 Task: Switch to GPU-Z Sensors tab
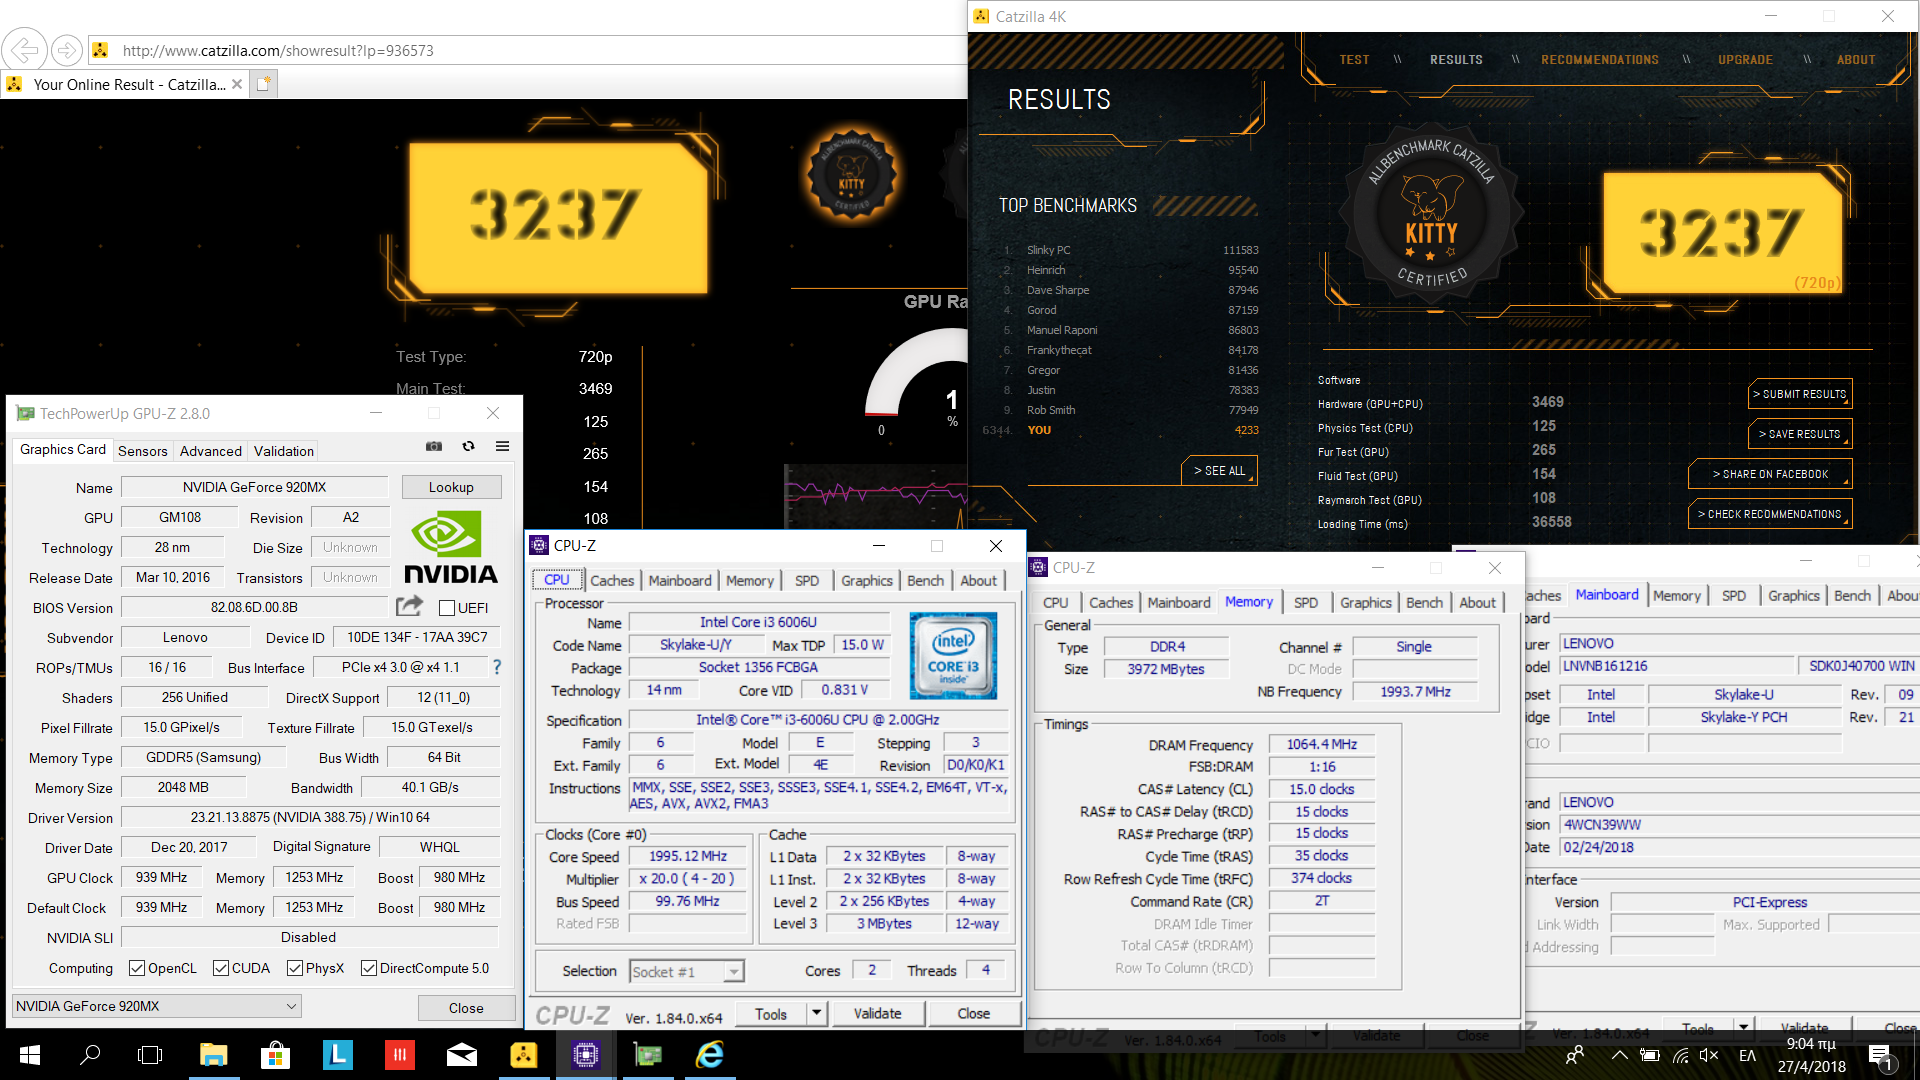click(143, 451)
